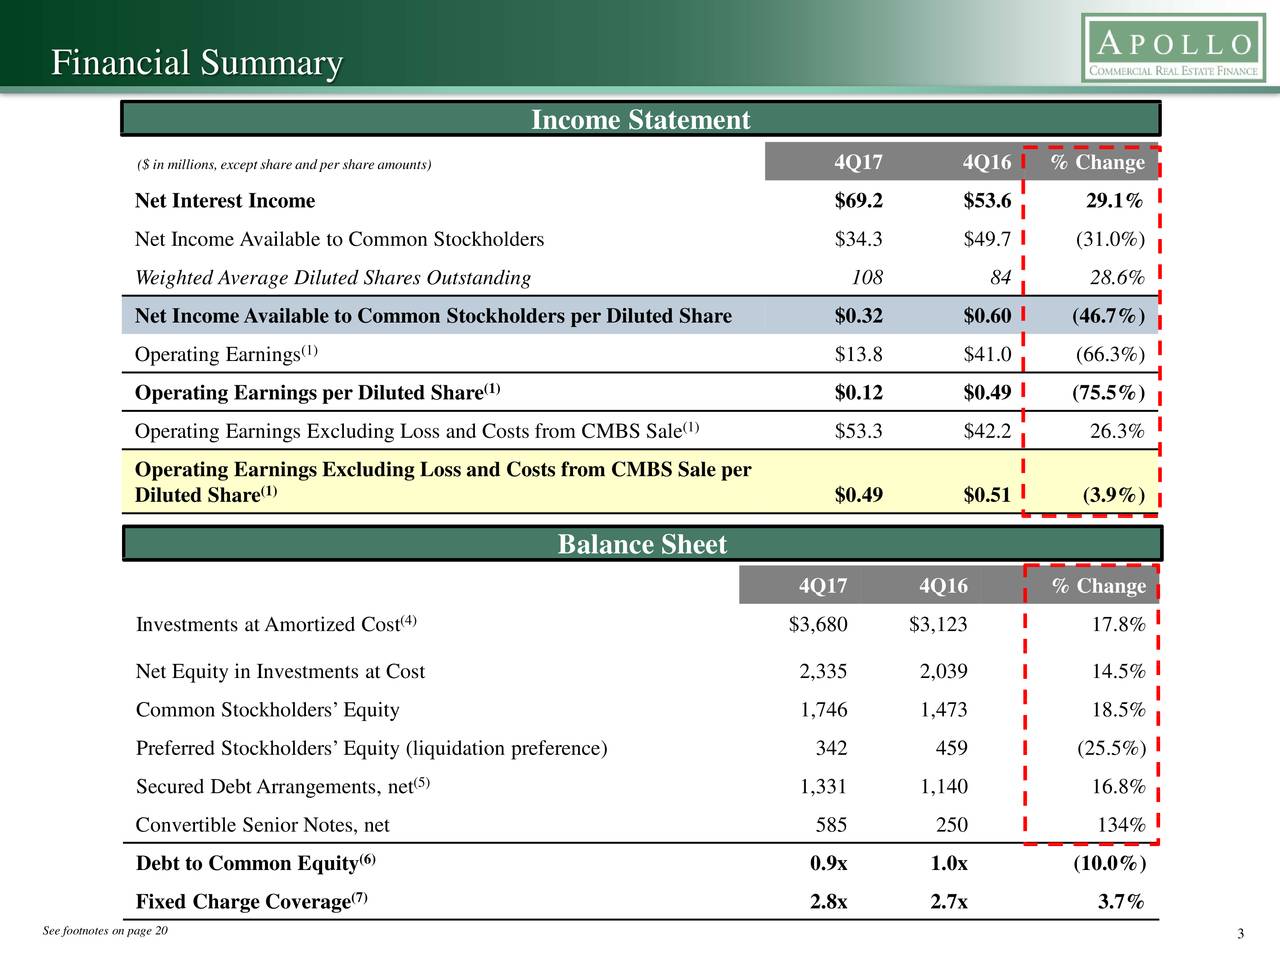This screenshot has width=1280, height=960.
Task: Select the 134% change value
Action: (x=1122, y=825)
